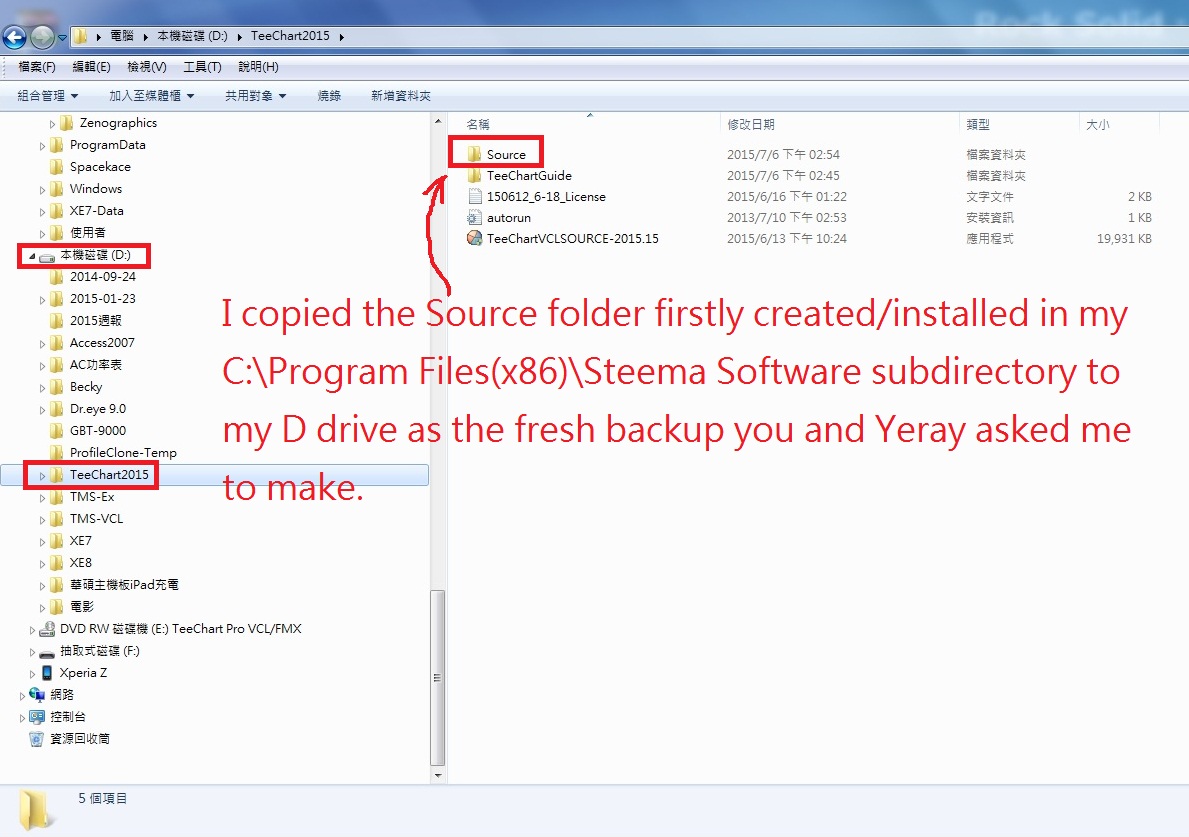This screenshot has width=1189, height=837.
Task: Click the 本機磁碟 (D:) breadcrumb in address bar
Action: coord(193,36)
